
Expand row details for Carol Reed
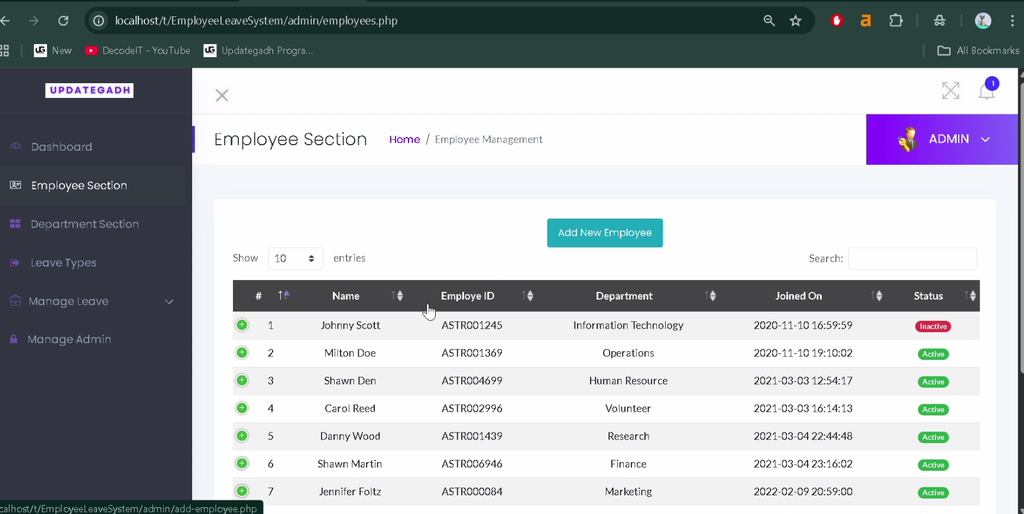[x=242, y=408]
